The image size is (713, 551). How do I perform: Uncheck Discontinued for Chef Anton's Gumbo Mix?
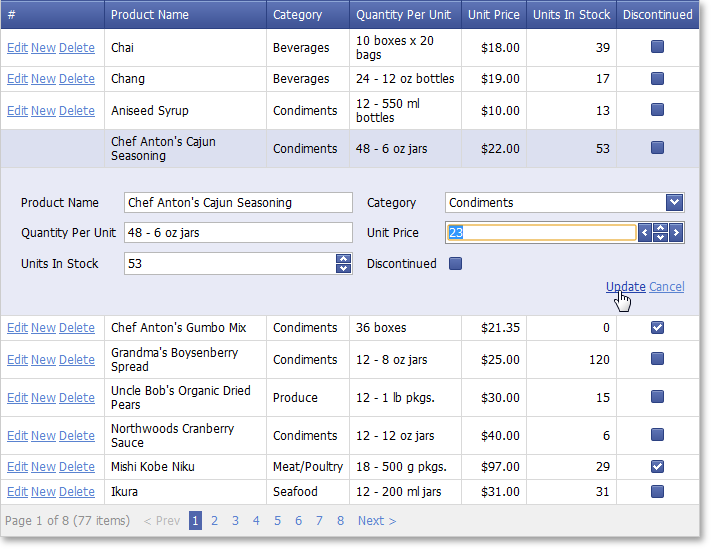click(657, 327)
